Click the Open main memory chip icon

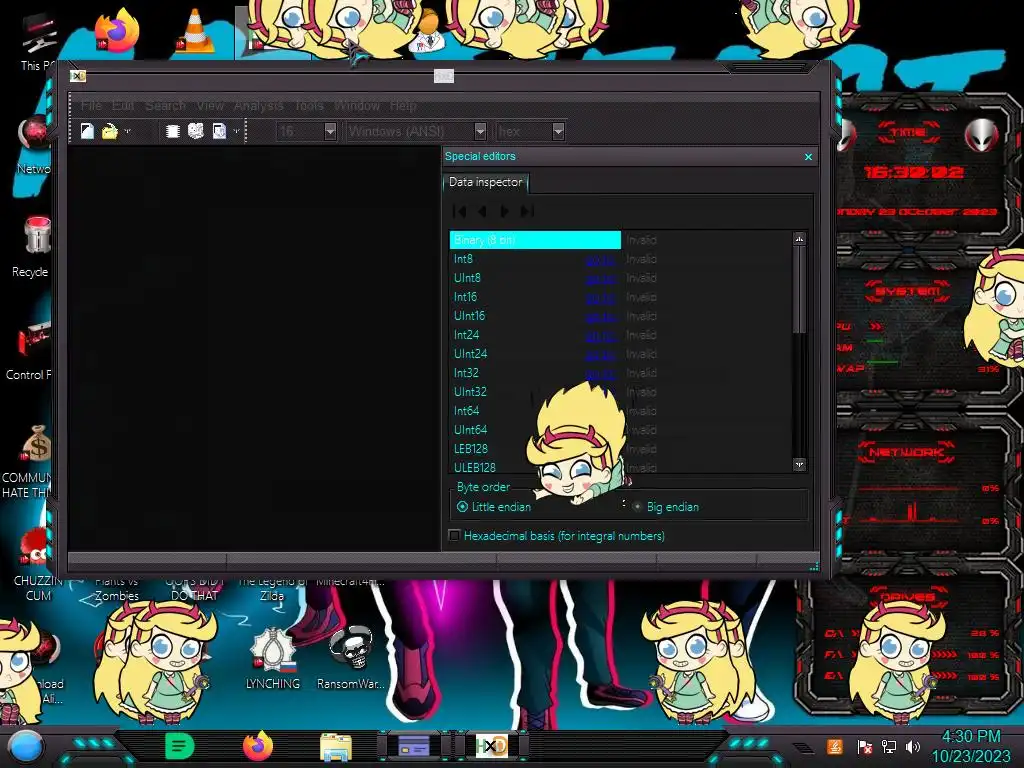point(173,131)
